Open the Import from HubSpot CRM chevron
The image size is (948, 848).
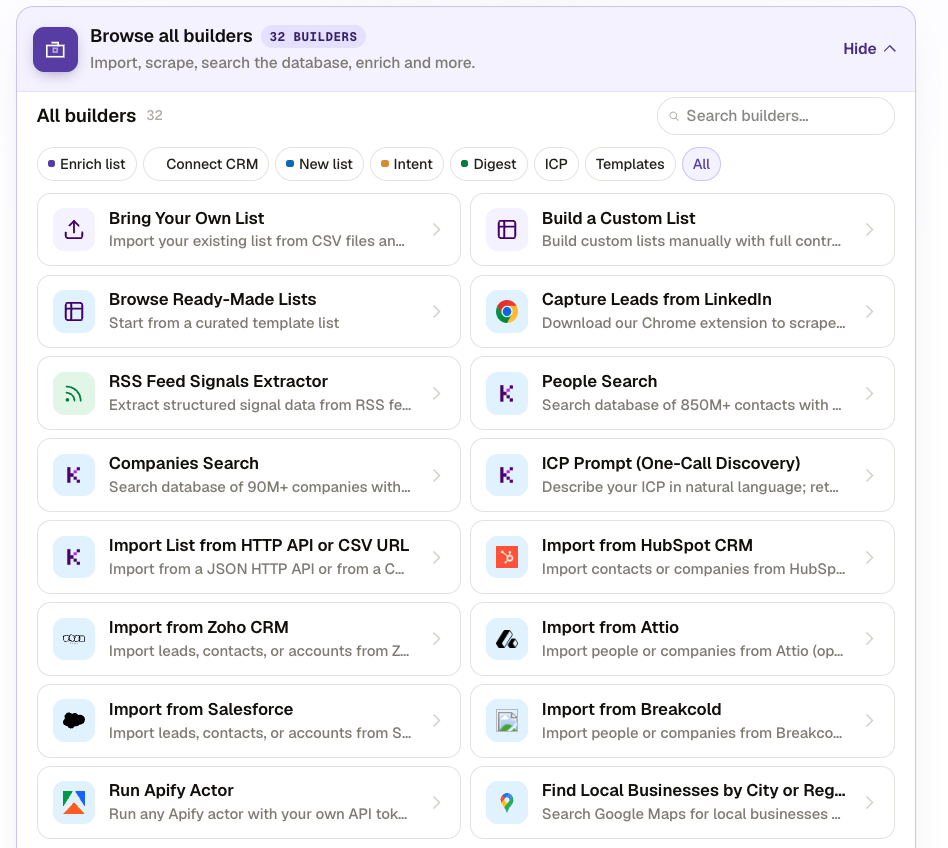(869, 557)
